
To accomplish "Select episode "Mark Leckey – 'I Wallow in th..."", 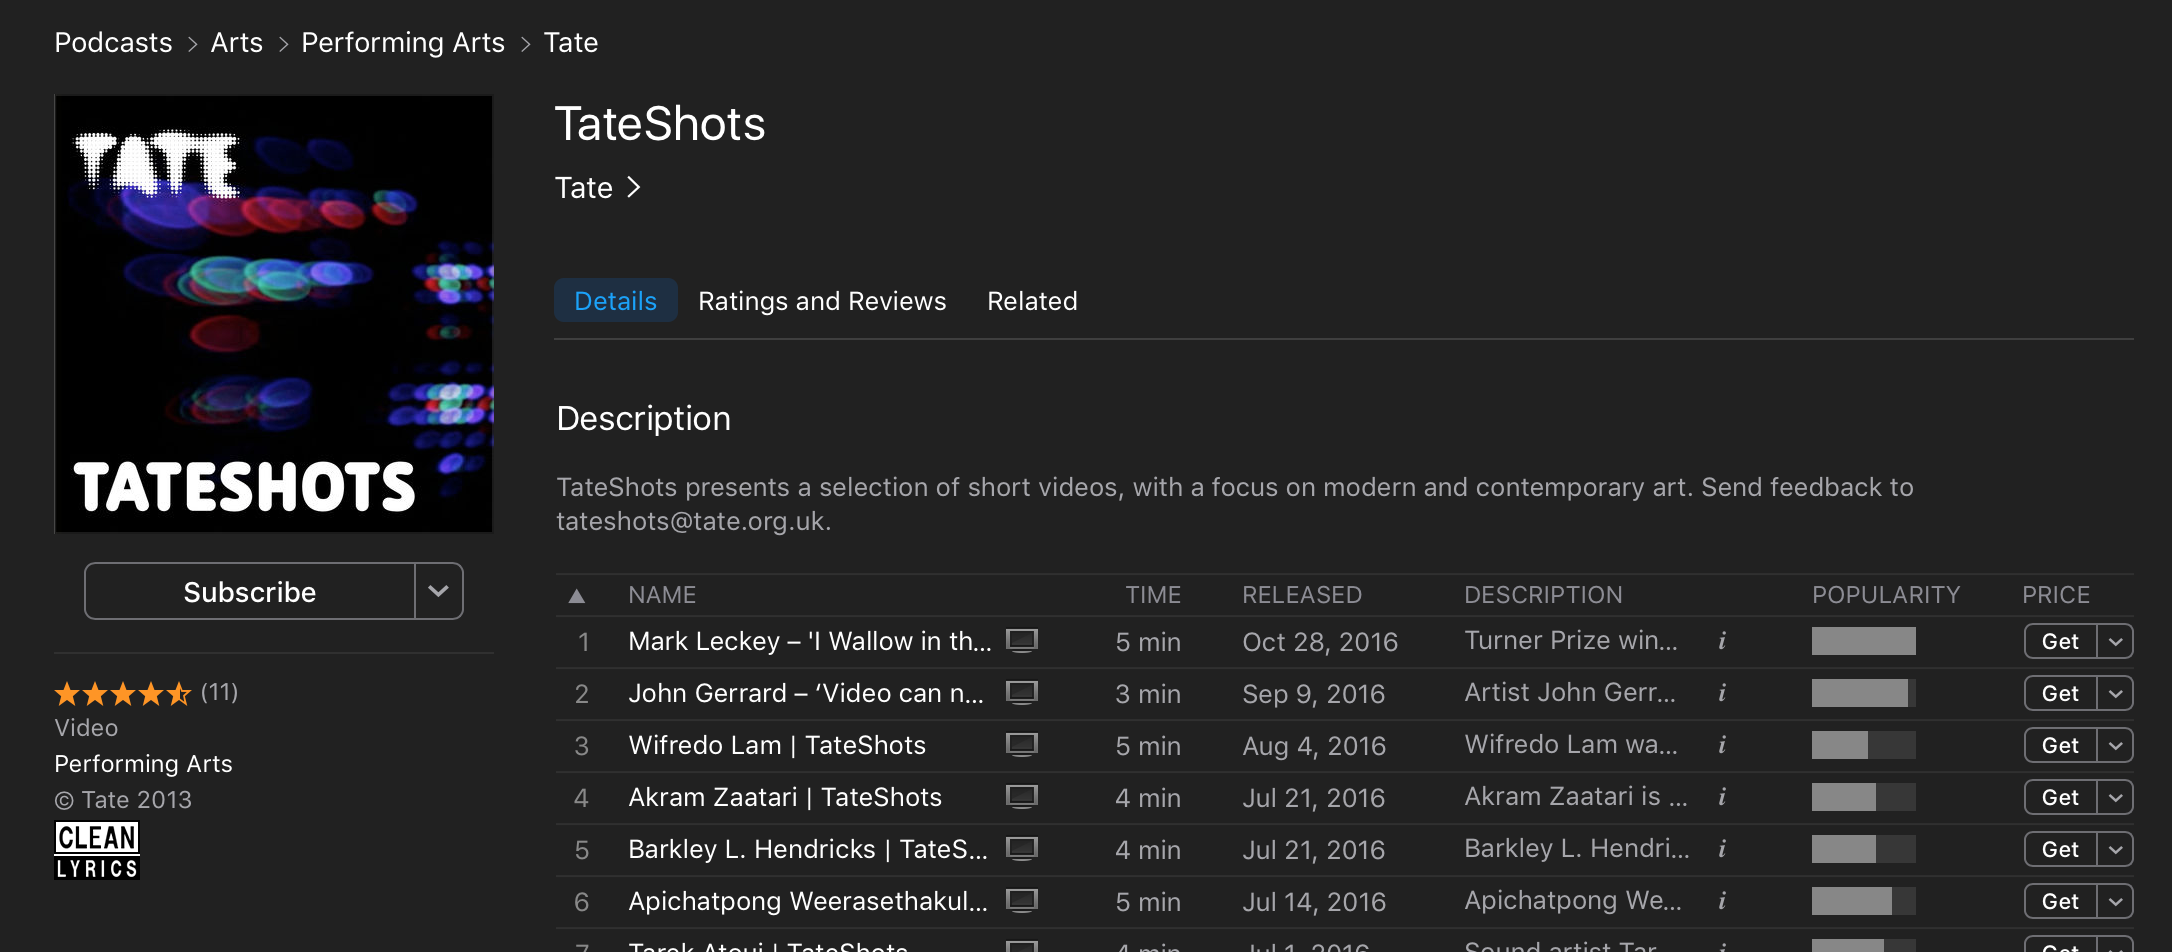I will click(x=810, y=641).
